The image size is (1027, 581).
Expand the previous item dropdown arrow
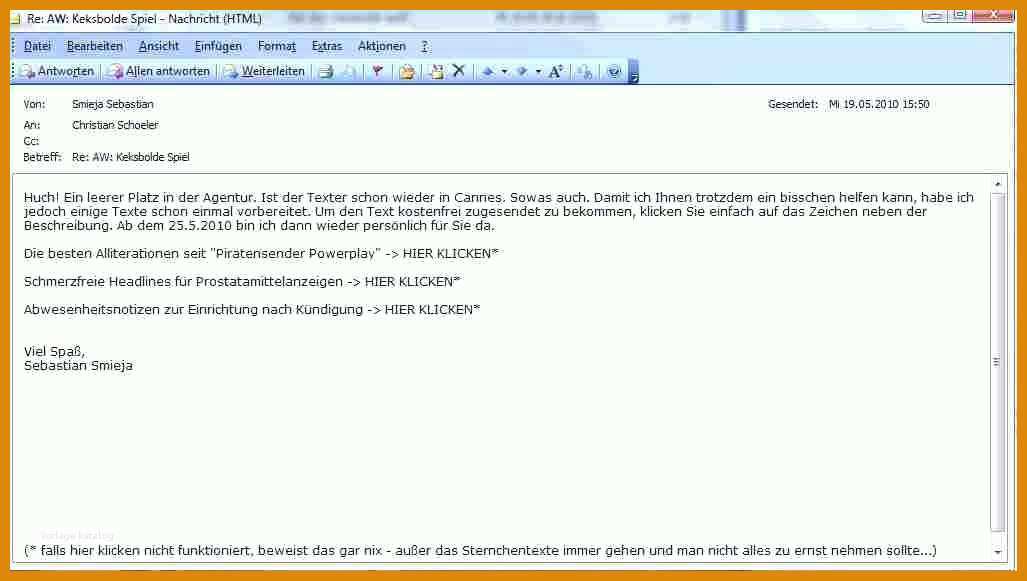point(504,71)
